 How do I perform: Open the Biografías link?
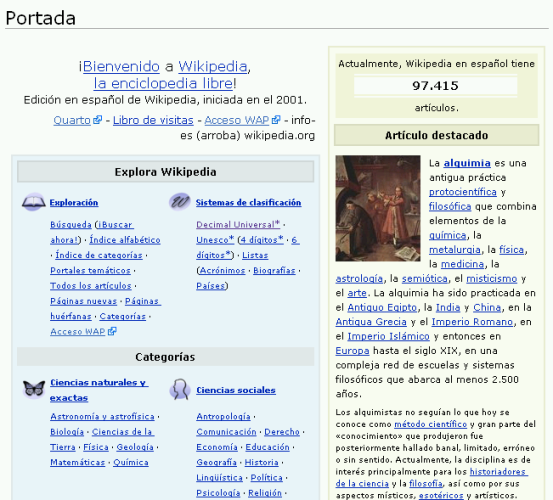tap(274, 270)
